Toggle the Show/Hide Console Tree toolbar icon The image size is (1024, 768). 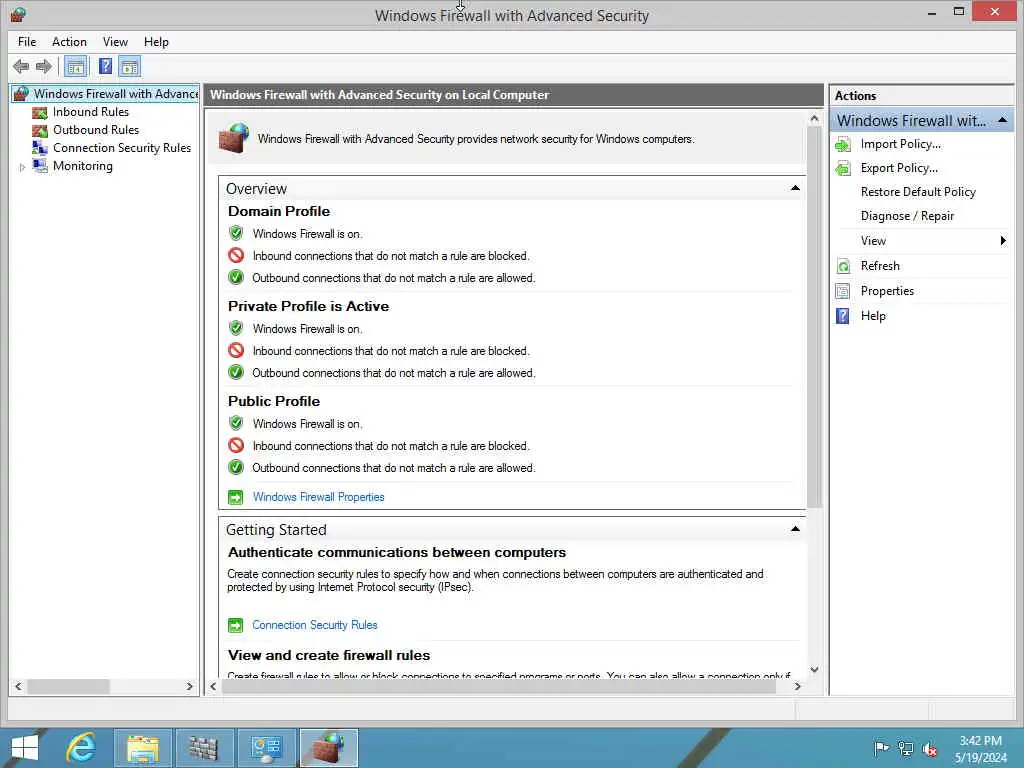[x=76, y=66]
